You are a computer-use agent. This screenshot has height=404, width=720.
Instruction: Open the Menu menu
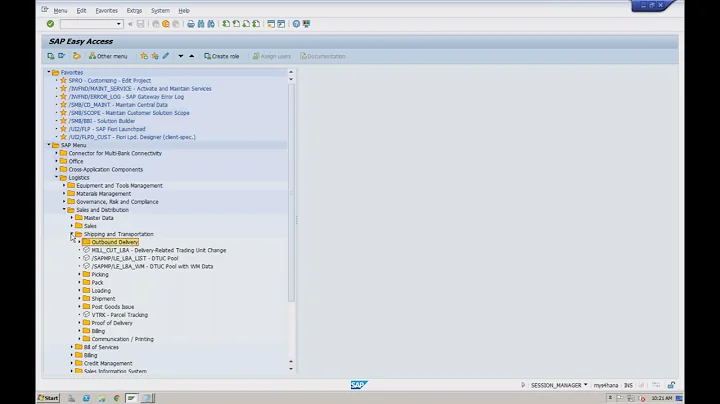[60, 11]
